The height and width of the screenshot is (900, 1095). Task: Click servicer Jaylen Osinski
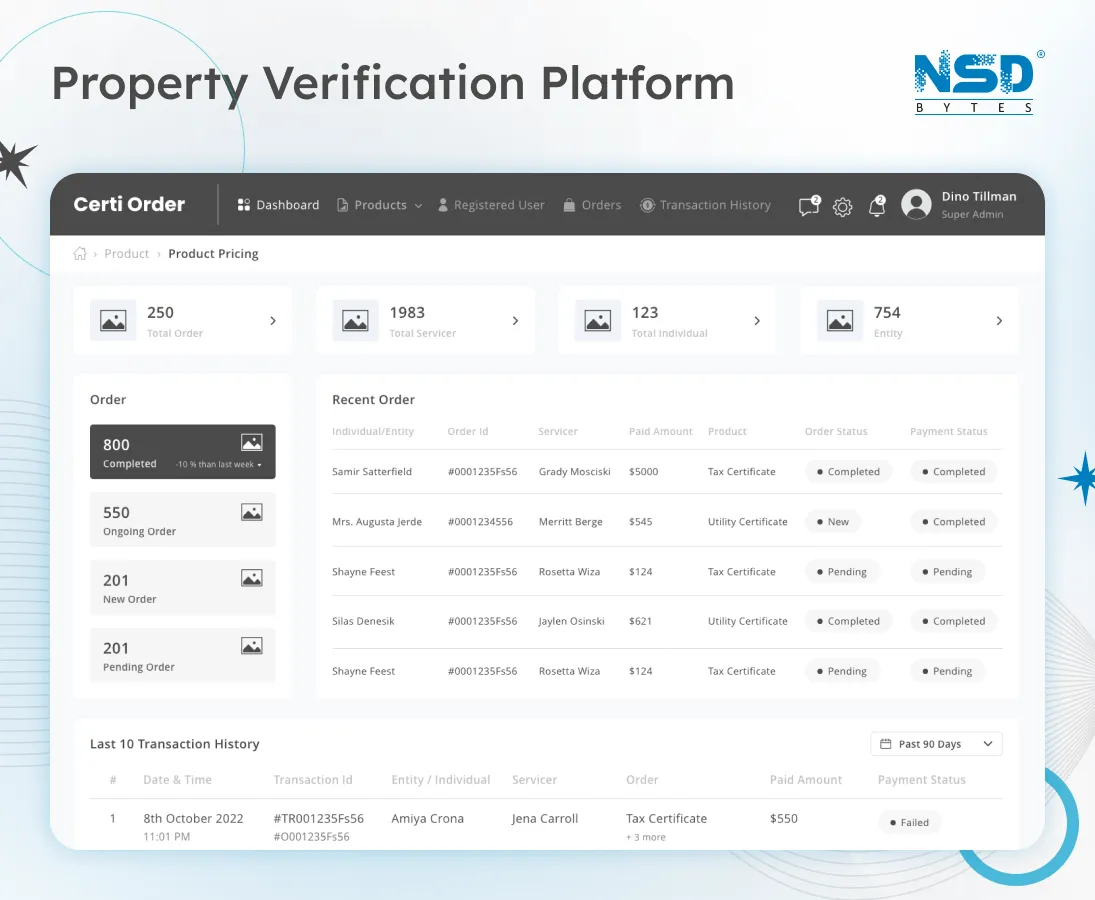coord(571,621)
